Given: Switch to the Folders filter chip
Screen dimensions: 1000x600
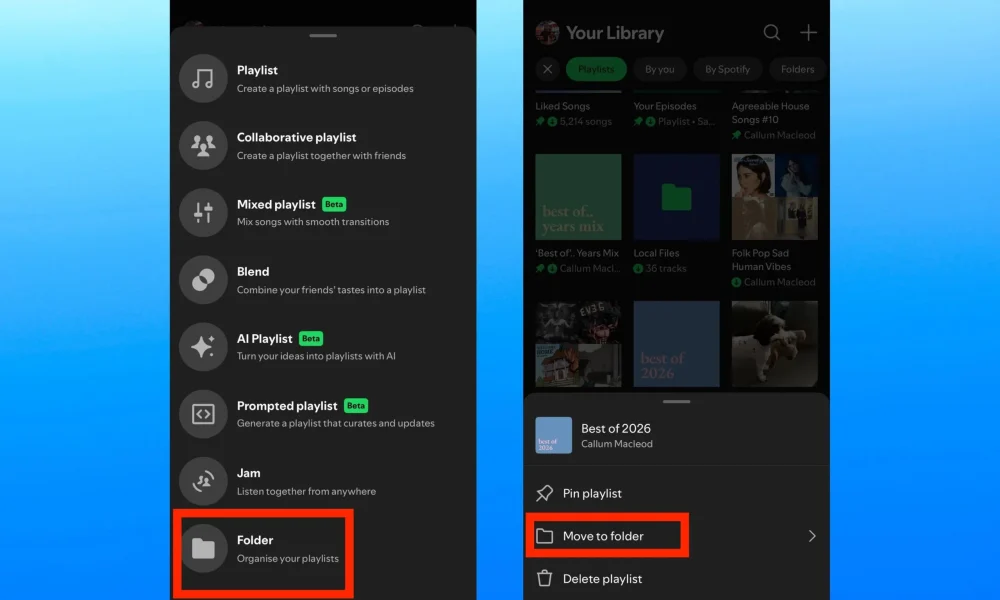Looking at the screenshot, I should [x=797, y=69].
